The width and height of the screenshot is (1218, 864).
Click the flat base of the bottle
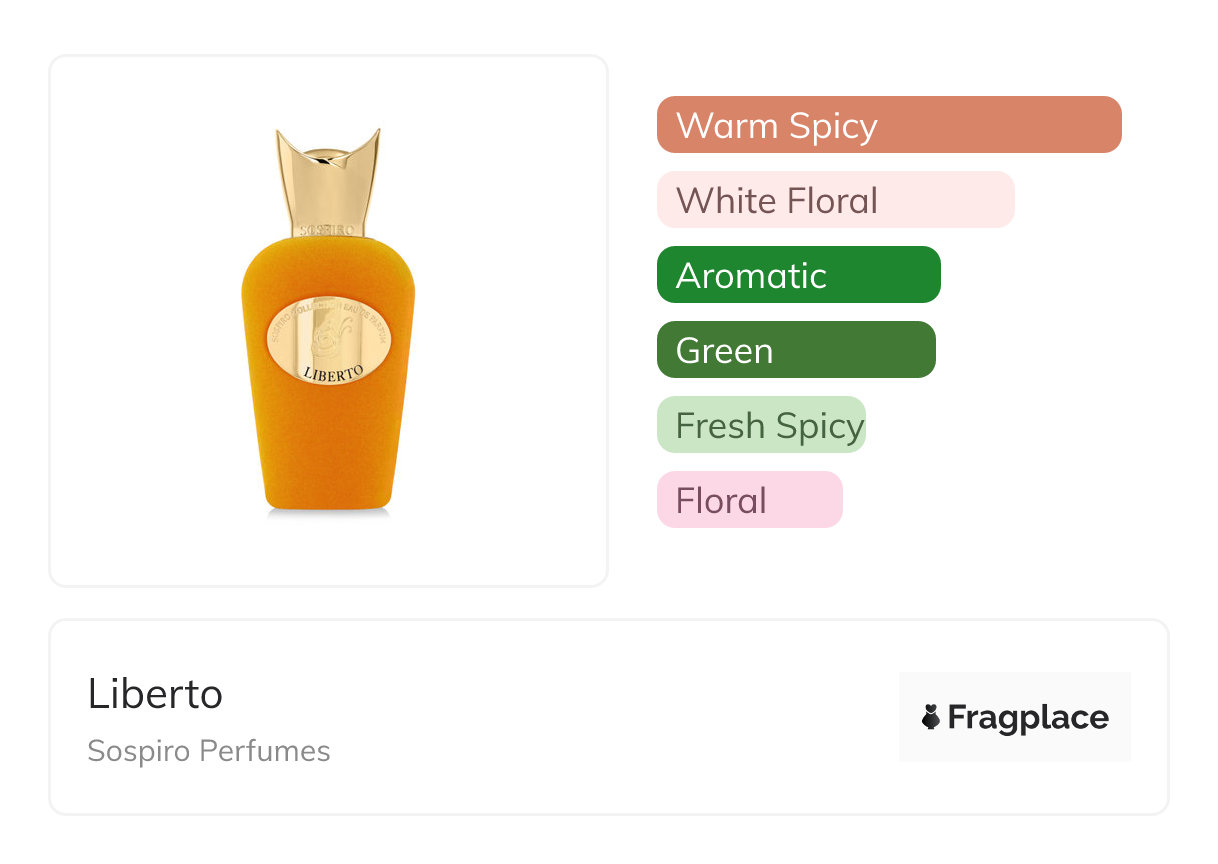pos(328,504)
